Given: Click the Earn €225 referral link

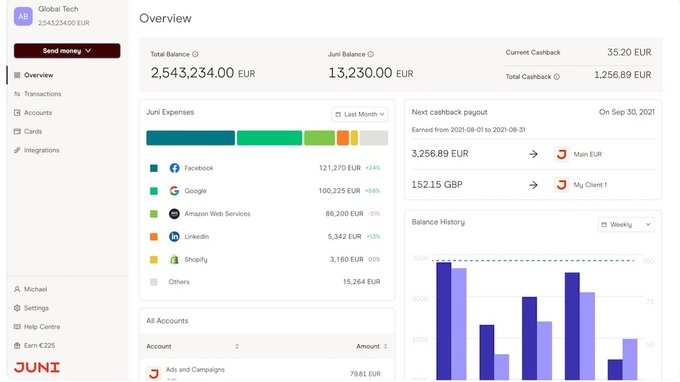Looking at the screenshot, I should pos(39,346).
